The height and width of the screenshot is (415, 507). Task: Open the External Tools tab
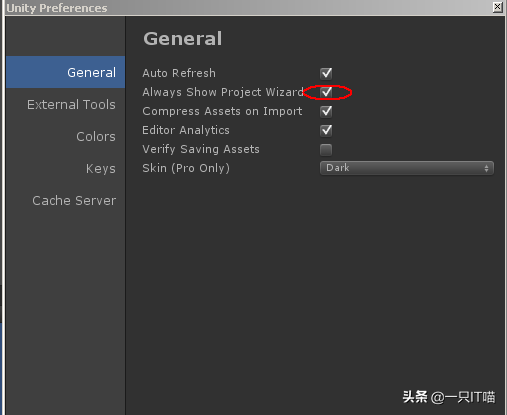coord(65,104)
